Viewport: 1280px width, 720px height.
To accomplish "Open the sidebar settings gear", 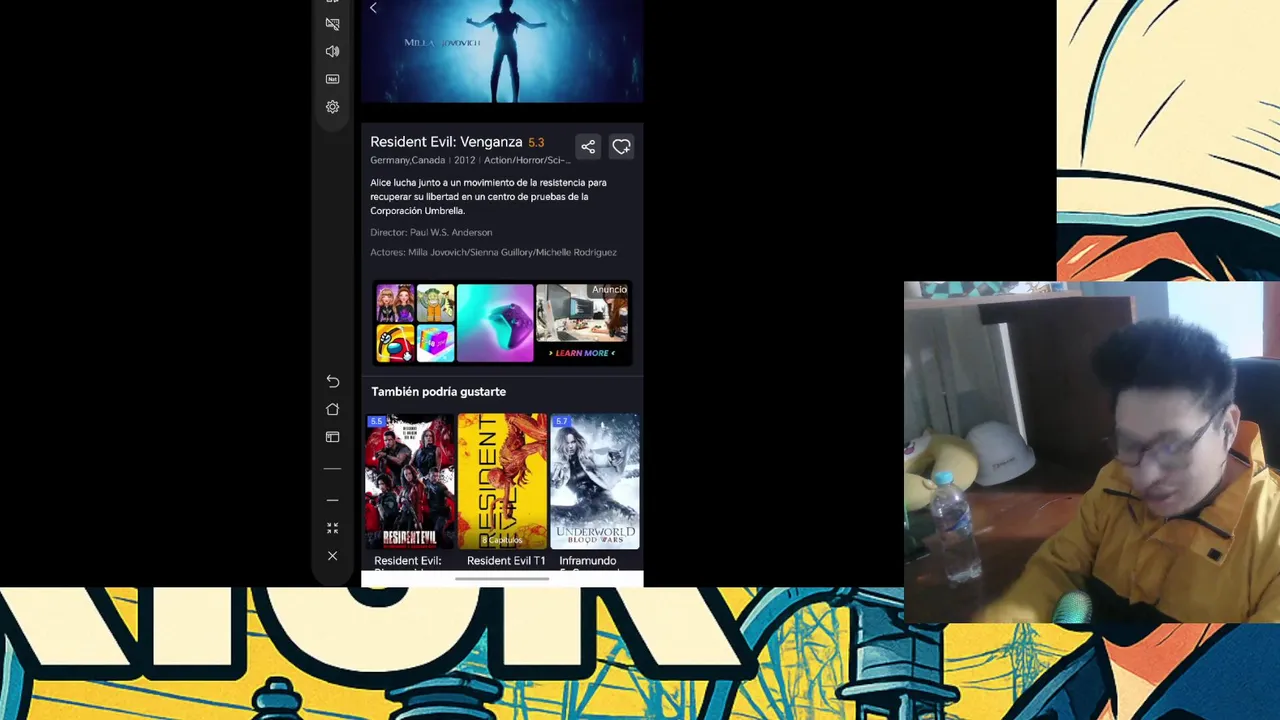I will pos(332,107).
